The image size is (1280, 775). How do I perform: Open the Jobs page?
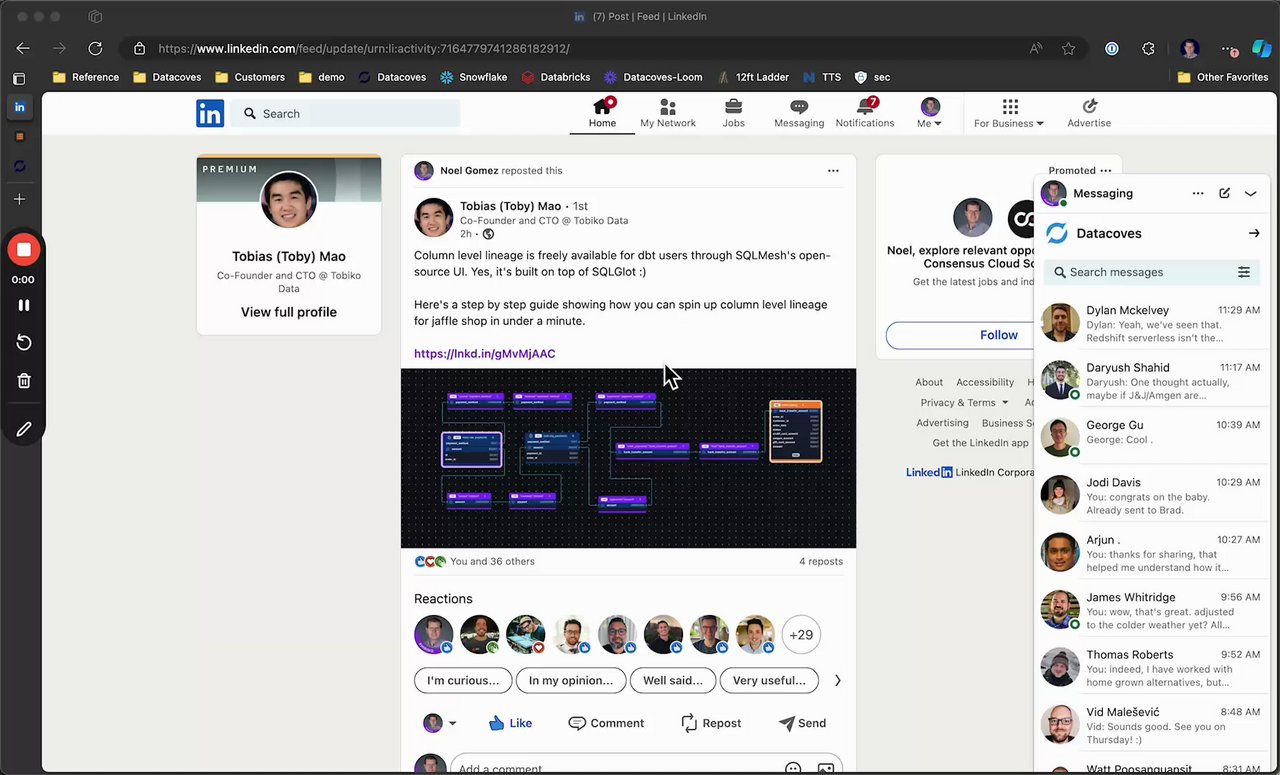coord(734,114)
